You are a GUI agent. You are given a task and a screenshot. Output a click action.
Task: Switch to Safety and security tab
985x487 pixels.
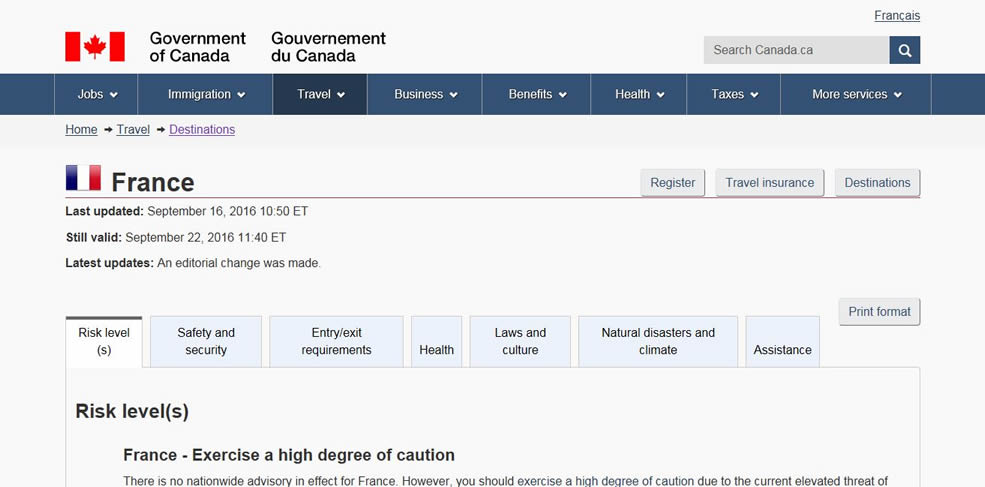tap(206, 341)
